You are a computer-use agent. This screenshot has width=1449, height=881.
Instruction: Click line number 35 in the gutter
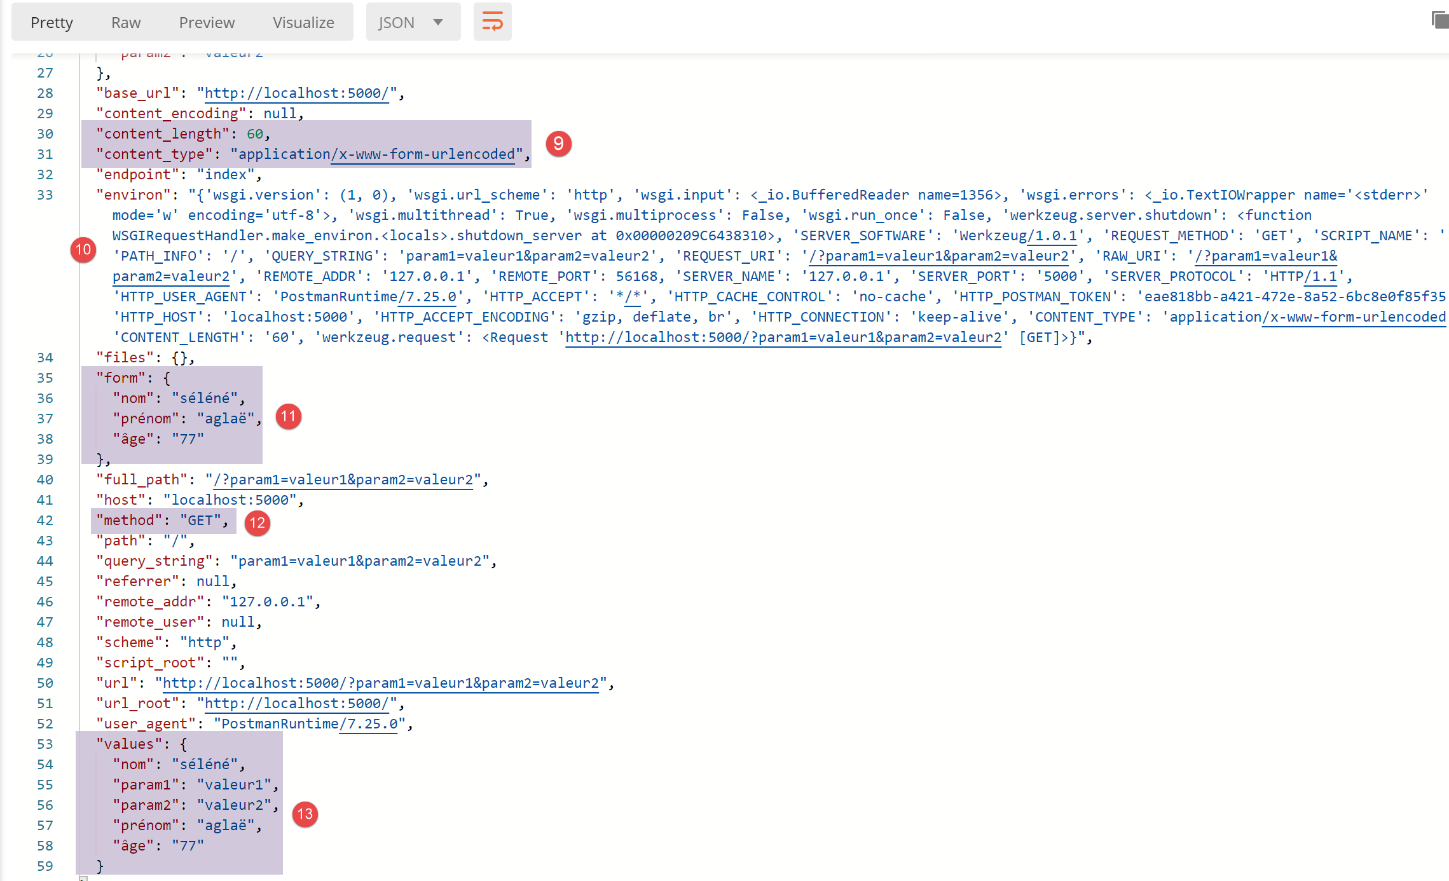(45, 378)
